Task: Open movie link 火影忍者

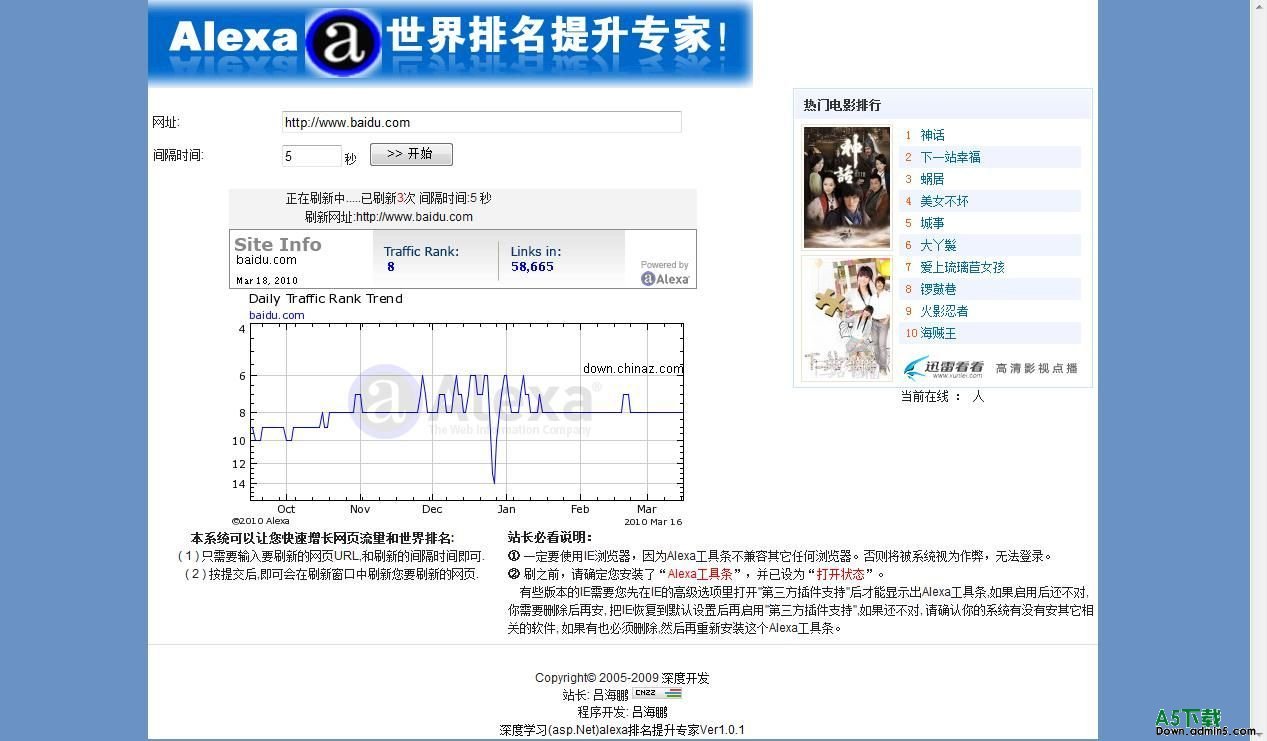Action: (x=944, y=311)
